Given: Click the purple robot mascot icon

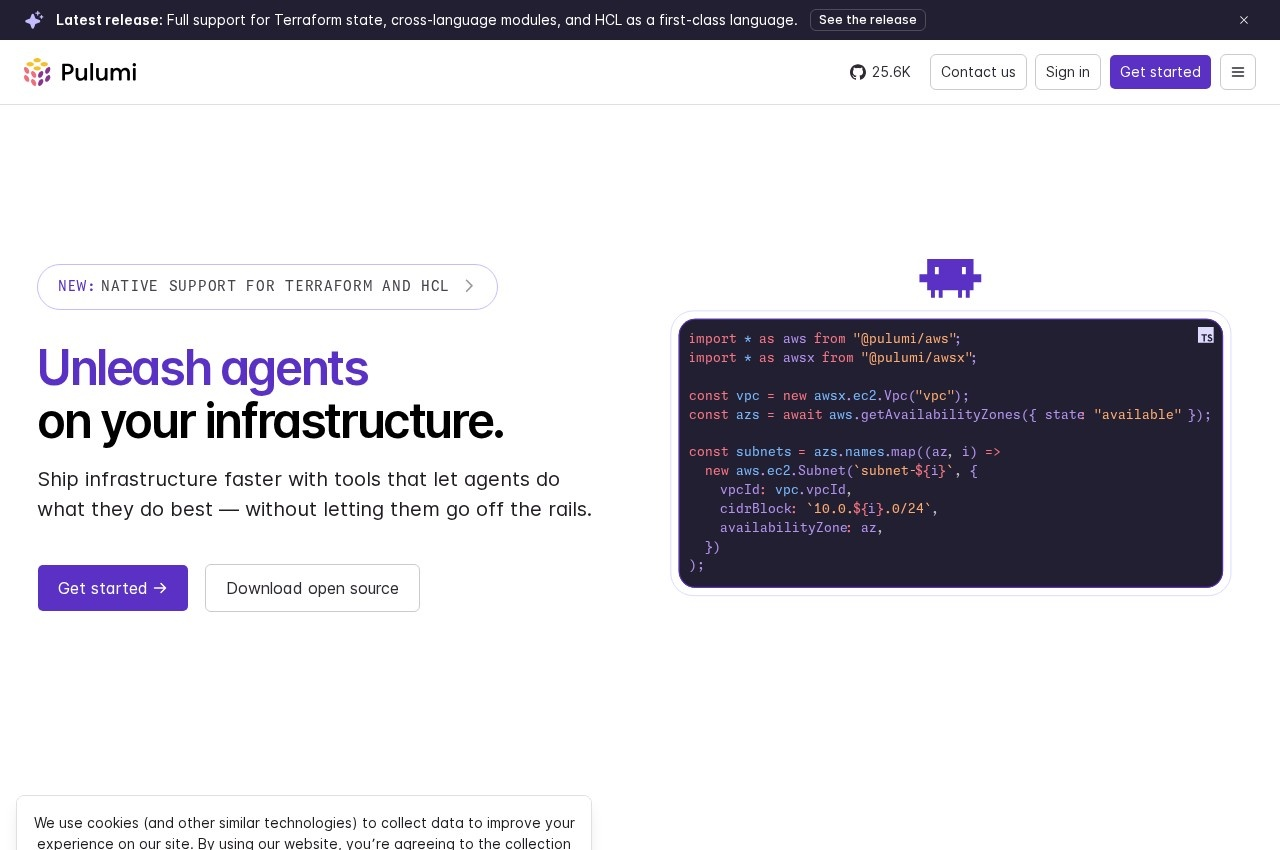Looking at the screenshot, I should coord(950,278).
